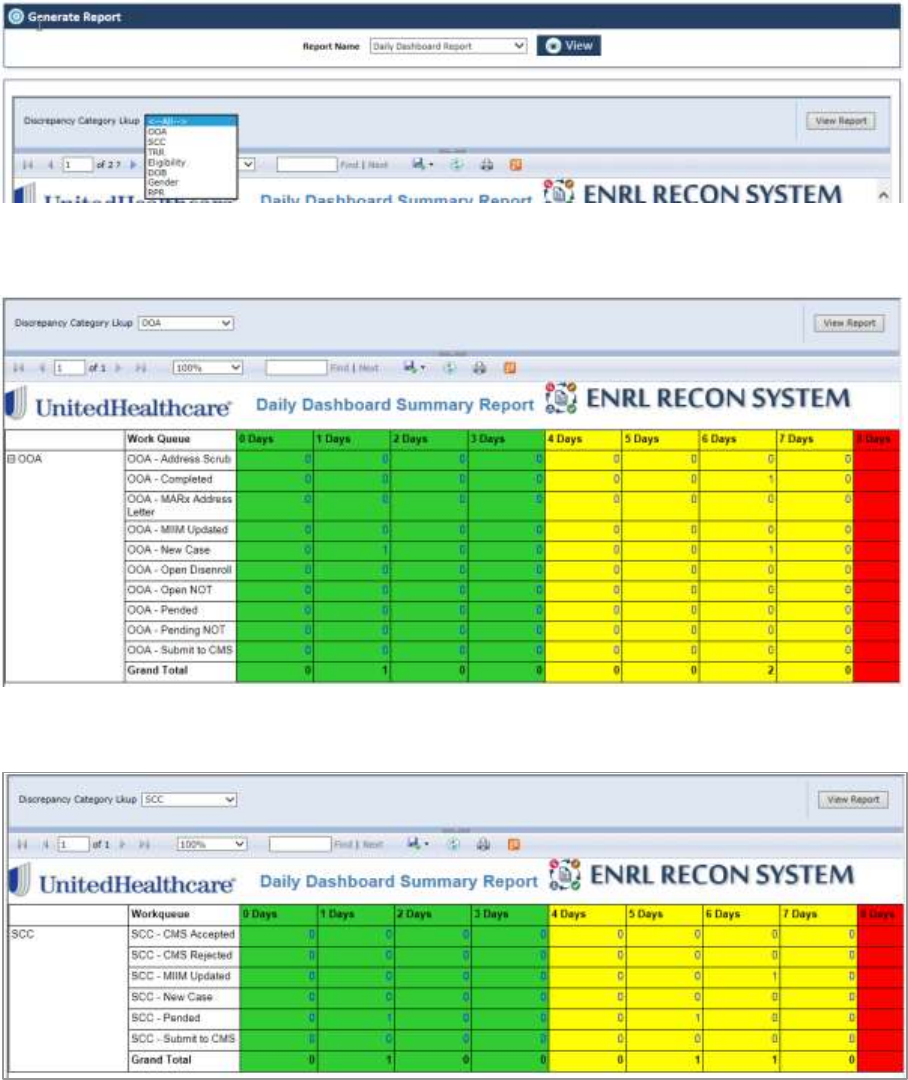This screenshot has height=1080, width=908.
Task: Collapse the OOA group row in the table
Action: [10, 459]
